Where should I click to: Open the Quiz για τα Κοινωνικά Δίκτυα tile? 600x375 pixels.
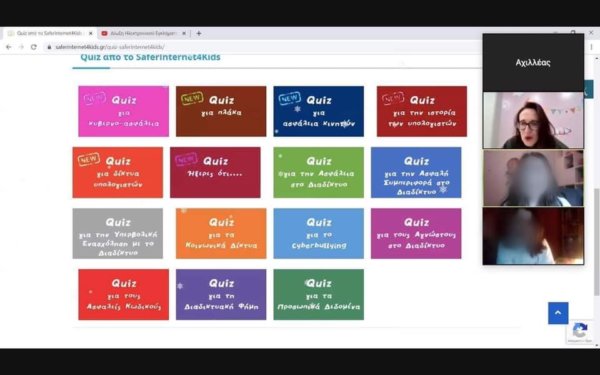click(x=221, y=233)
